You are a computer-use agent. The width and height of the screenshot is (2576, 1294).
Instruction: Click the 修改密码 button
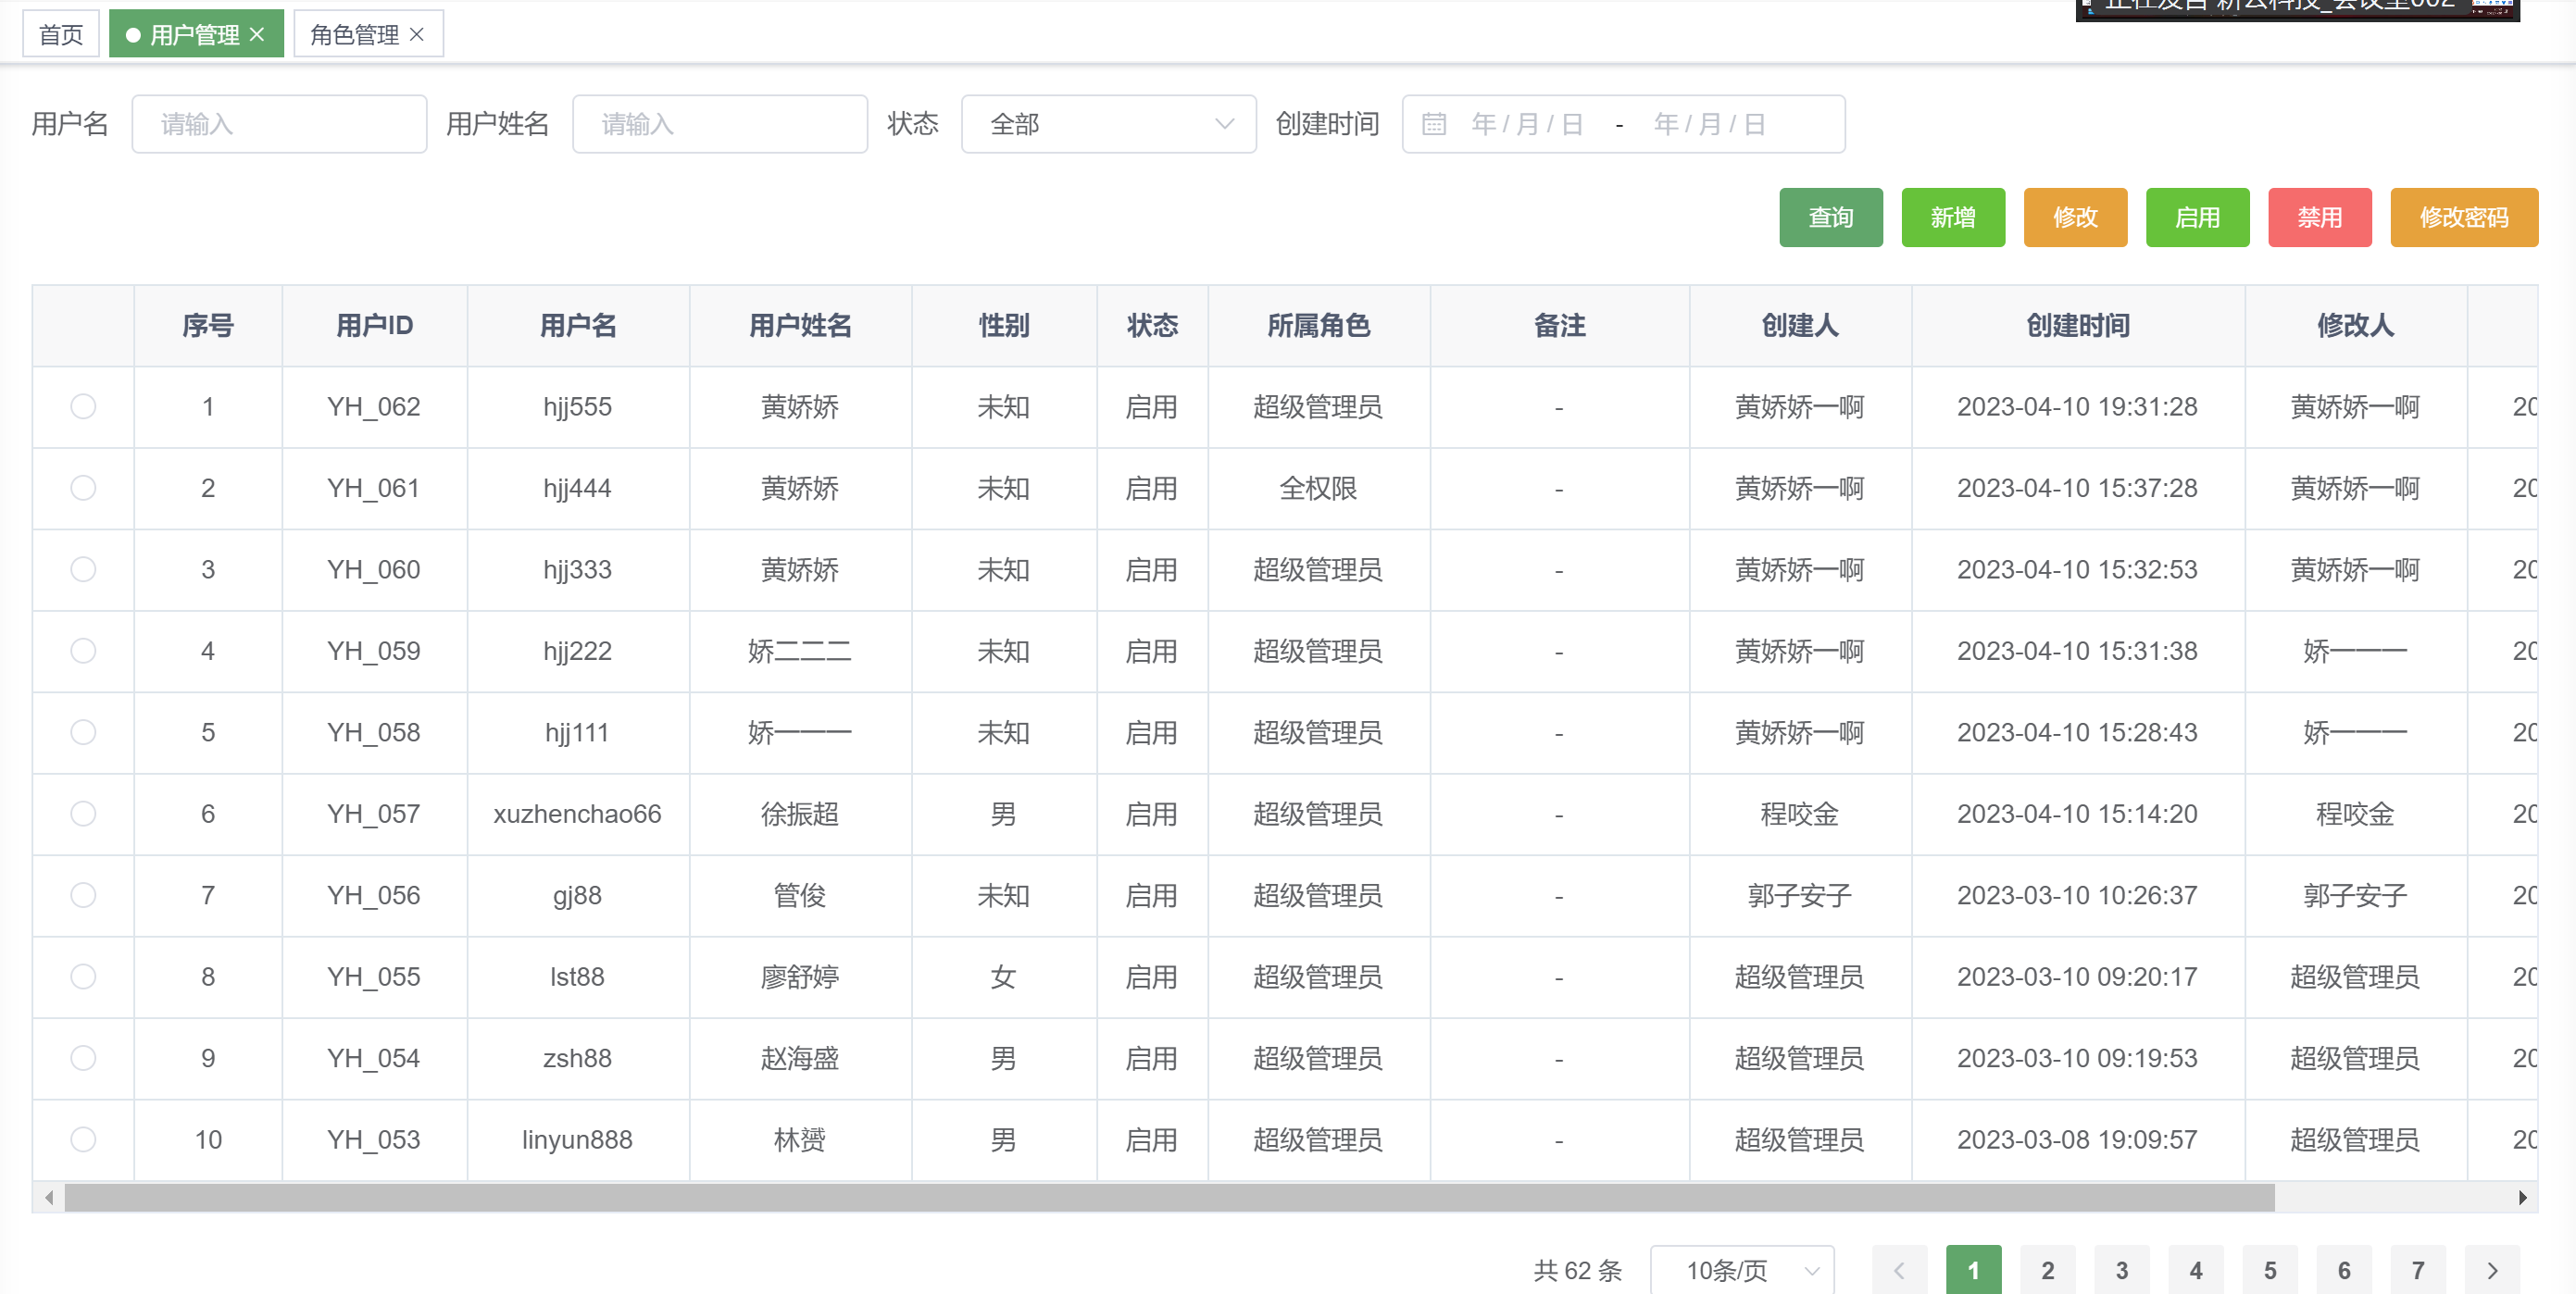pyautogui.click(x=2464, y=217)
